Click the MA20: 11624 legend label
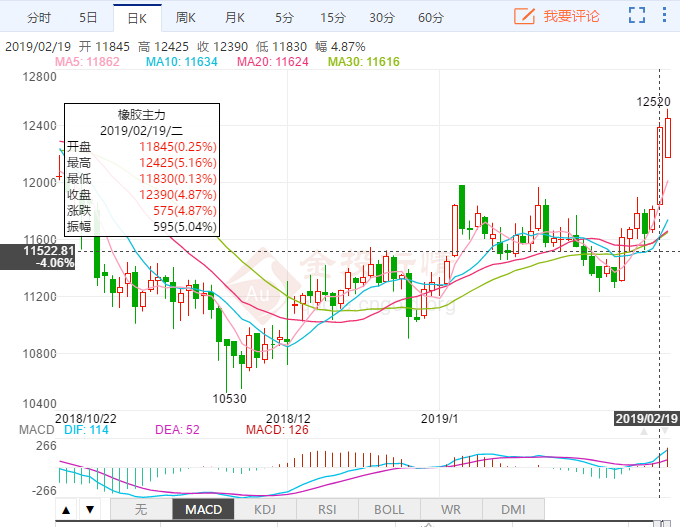The image size is (692, 527). coord(272,62)
